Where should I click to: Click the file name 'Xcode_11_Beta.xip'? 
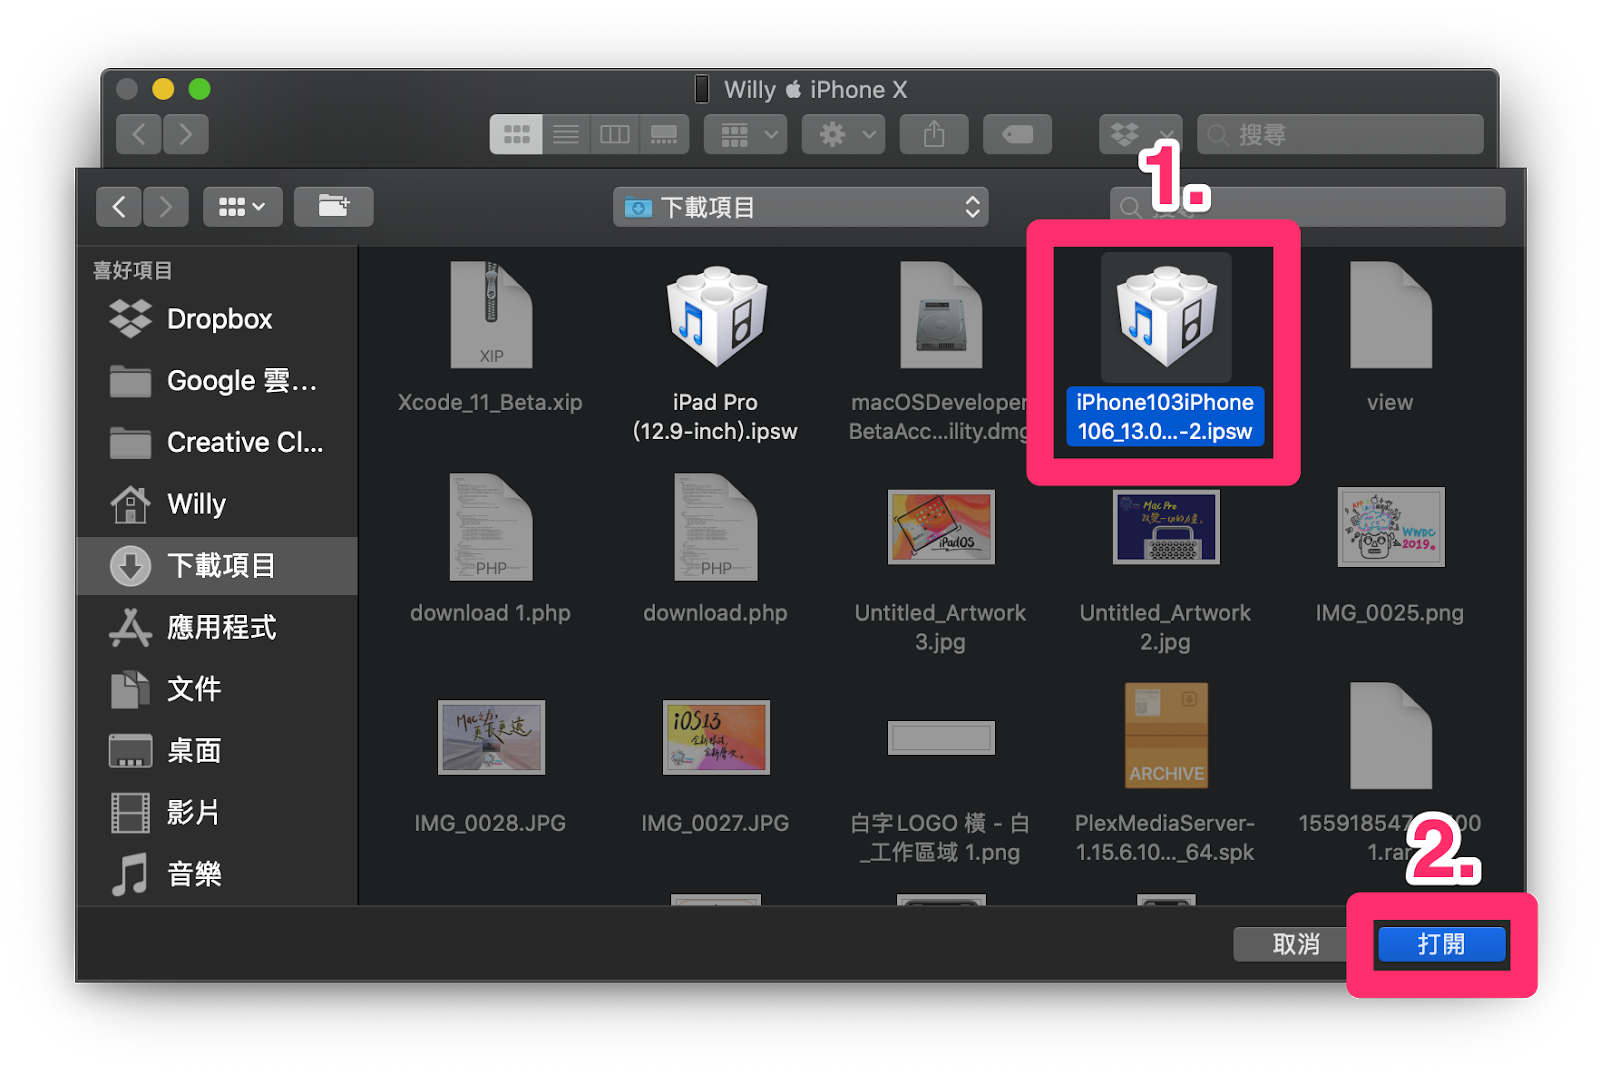click(x=490, y=402)
